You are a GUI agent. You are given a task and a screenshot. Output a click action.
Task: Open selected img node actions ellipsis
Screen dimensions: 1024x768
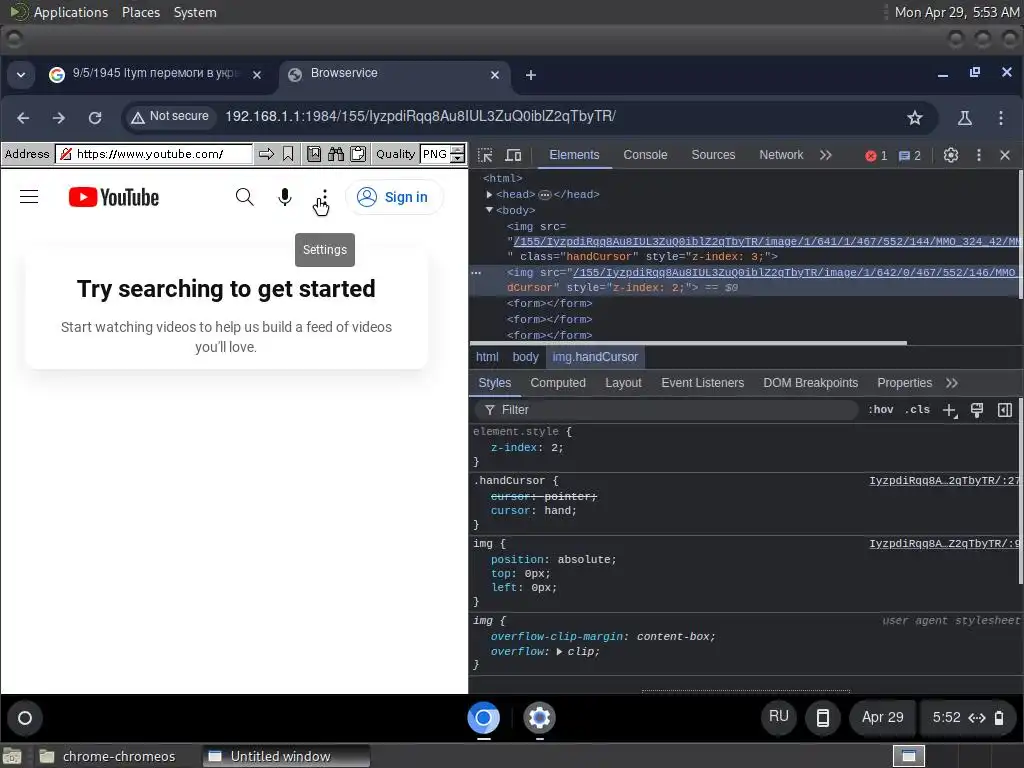pyautogui.click(x=476, y=273)
